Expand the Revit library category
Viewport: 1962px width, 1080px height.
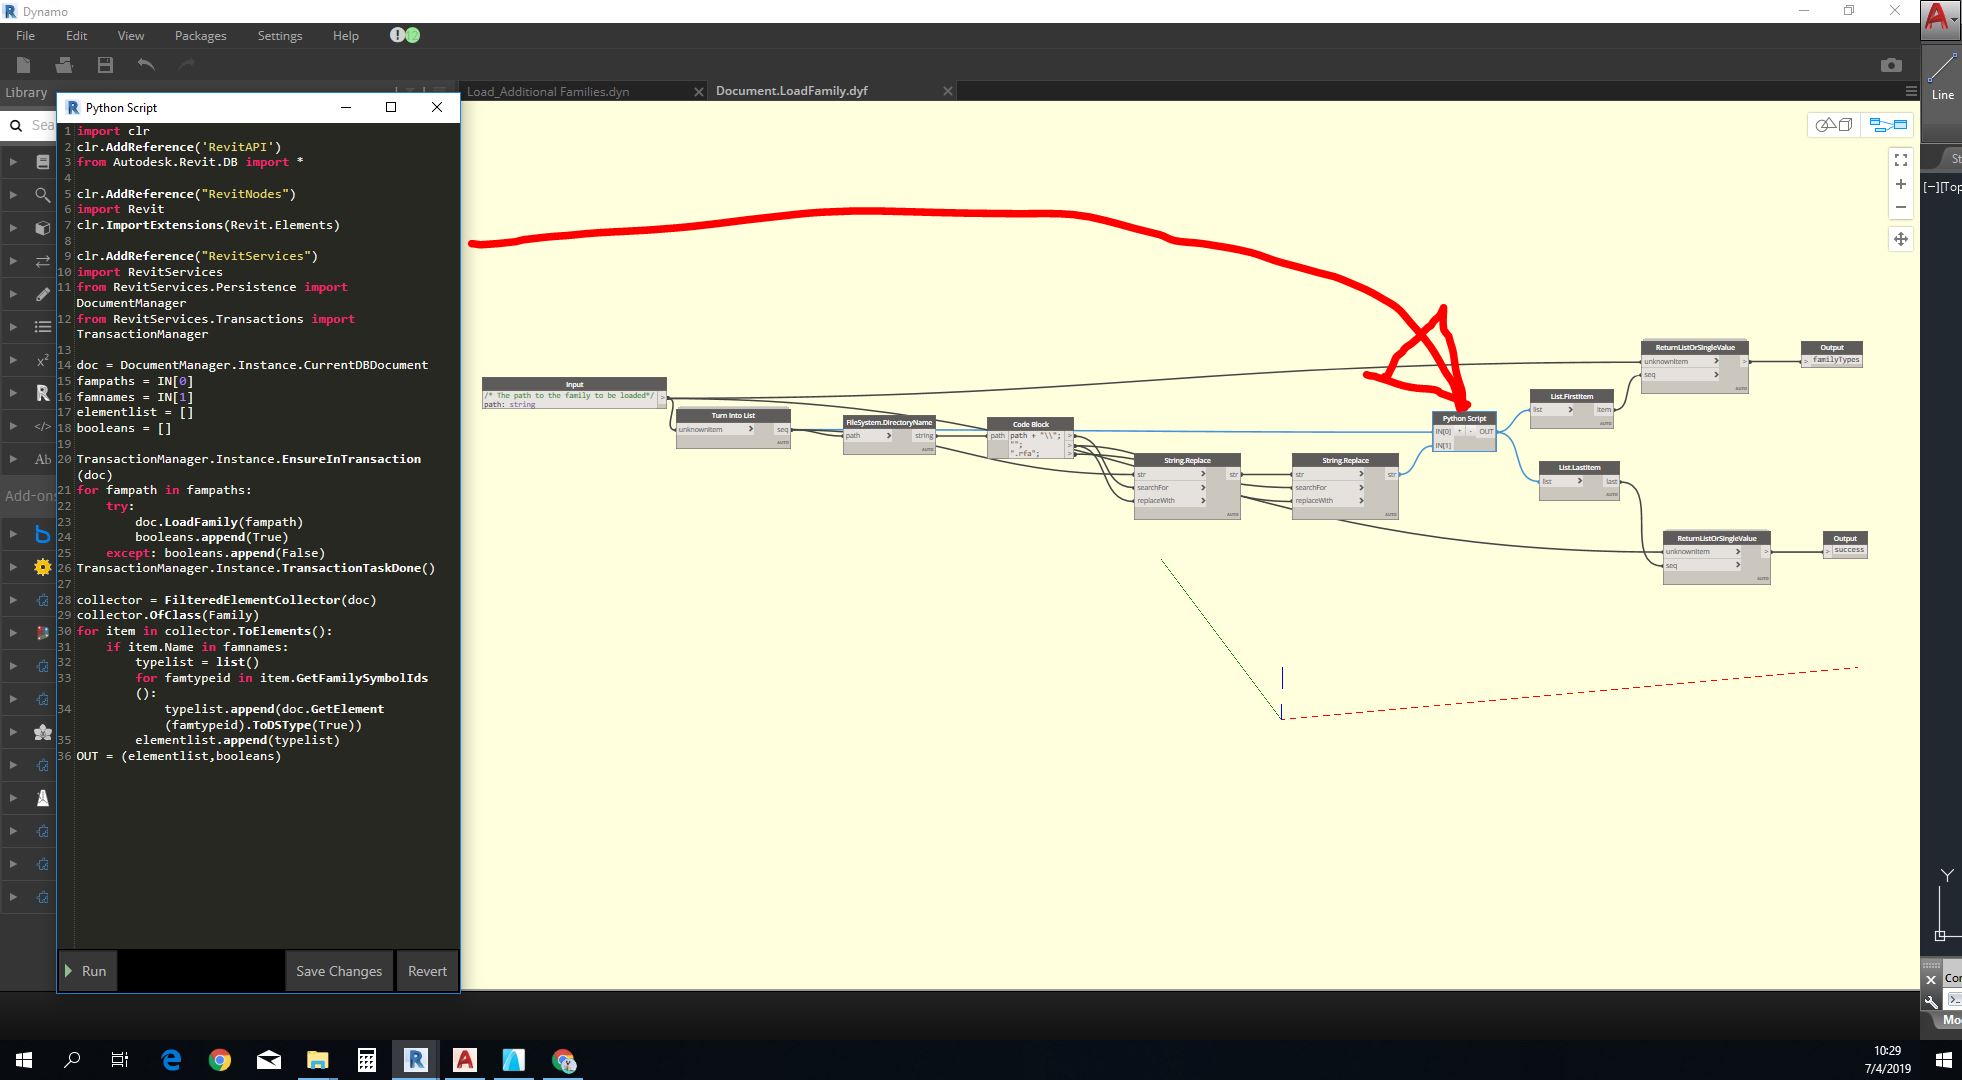(x=14, y=393)
